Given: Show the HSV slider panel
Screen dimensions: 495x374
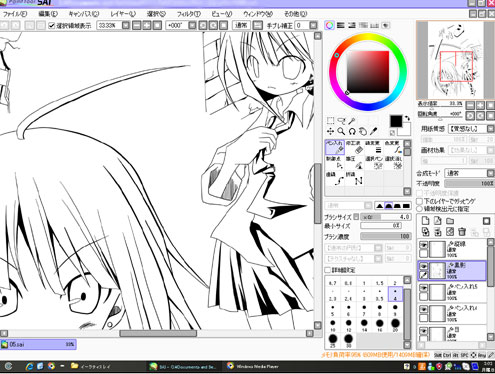Looking at the screenshot, I should pyautogui.click(x=352, y=25).
